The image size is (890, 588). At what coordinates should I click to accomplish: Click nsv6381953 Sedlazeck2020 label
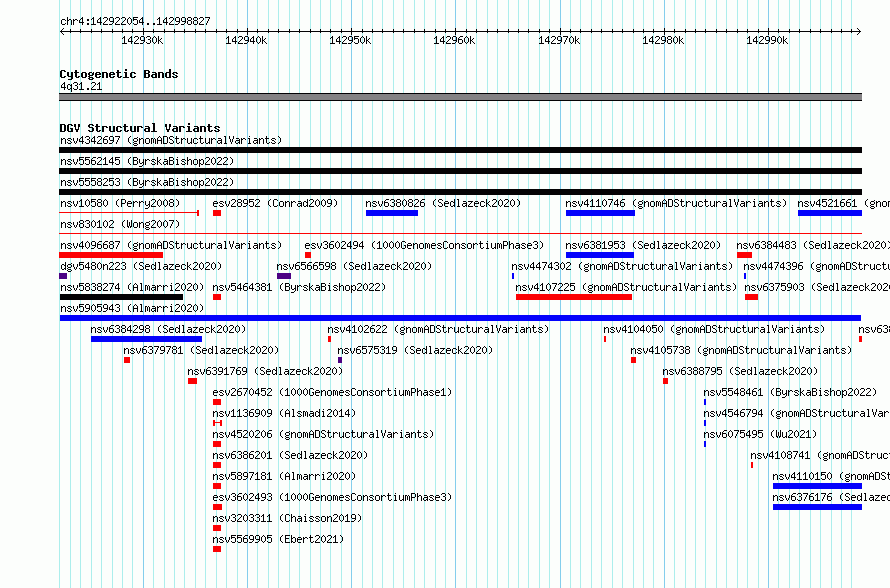click(643, 245)
